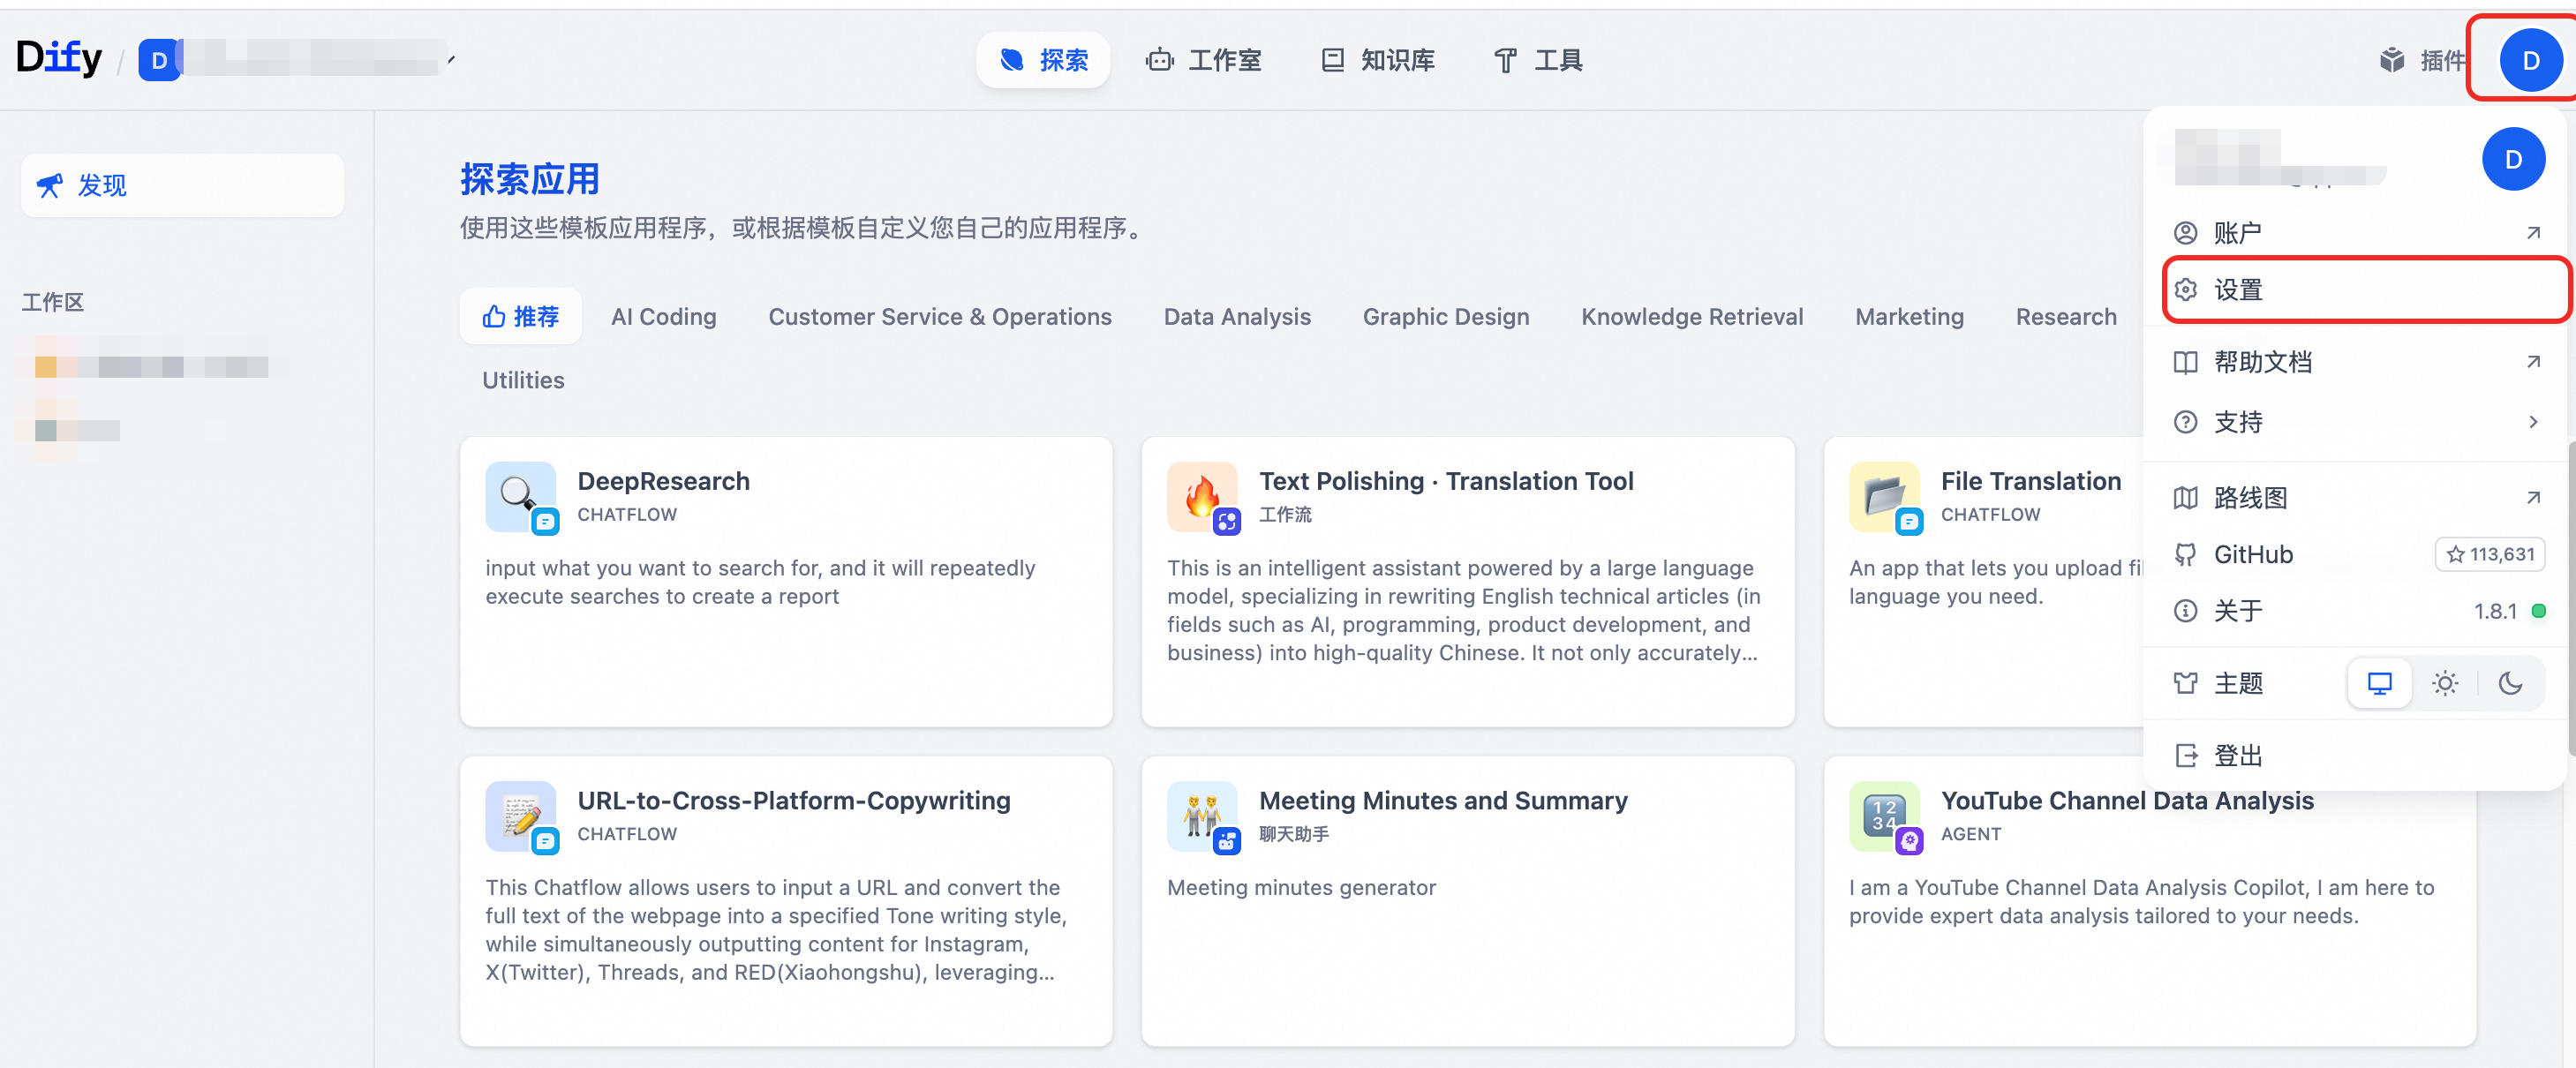Open the DeepResearch app icon
Viewport: 2576px width, 1068px height.
(519, 496)
